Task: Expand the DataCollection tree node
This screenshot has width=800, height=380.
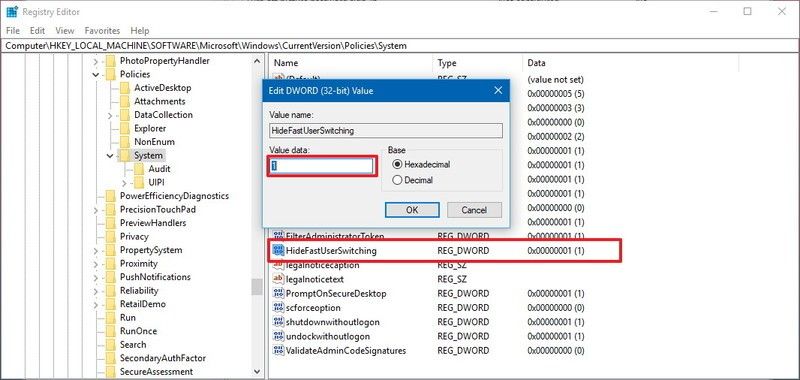Action: click(110, 115)
